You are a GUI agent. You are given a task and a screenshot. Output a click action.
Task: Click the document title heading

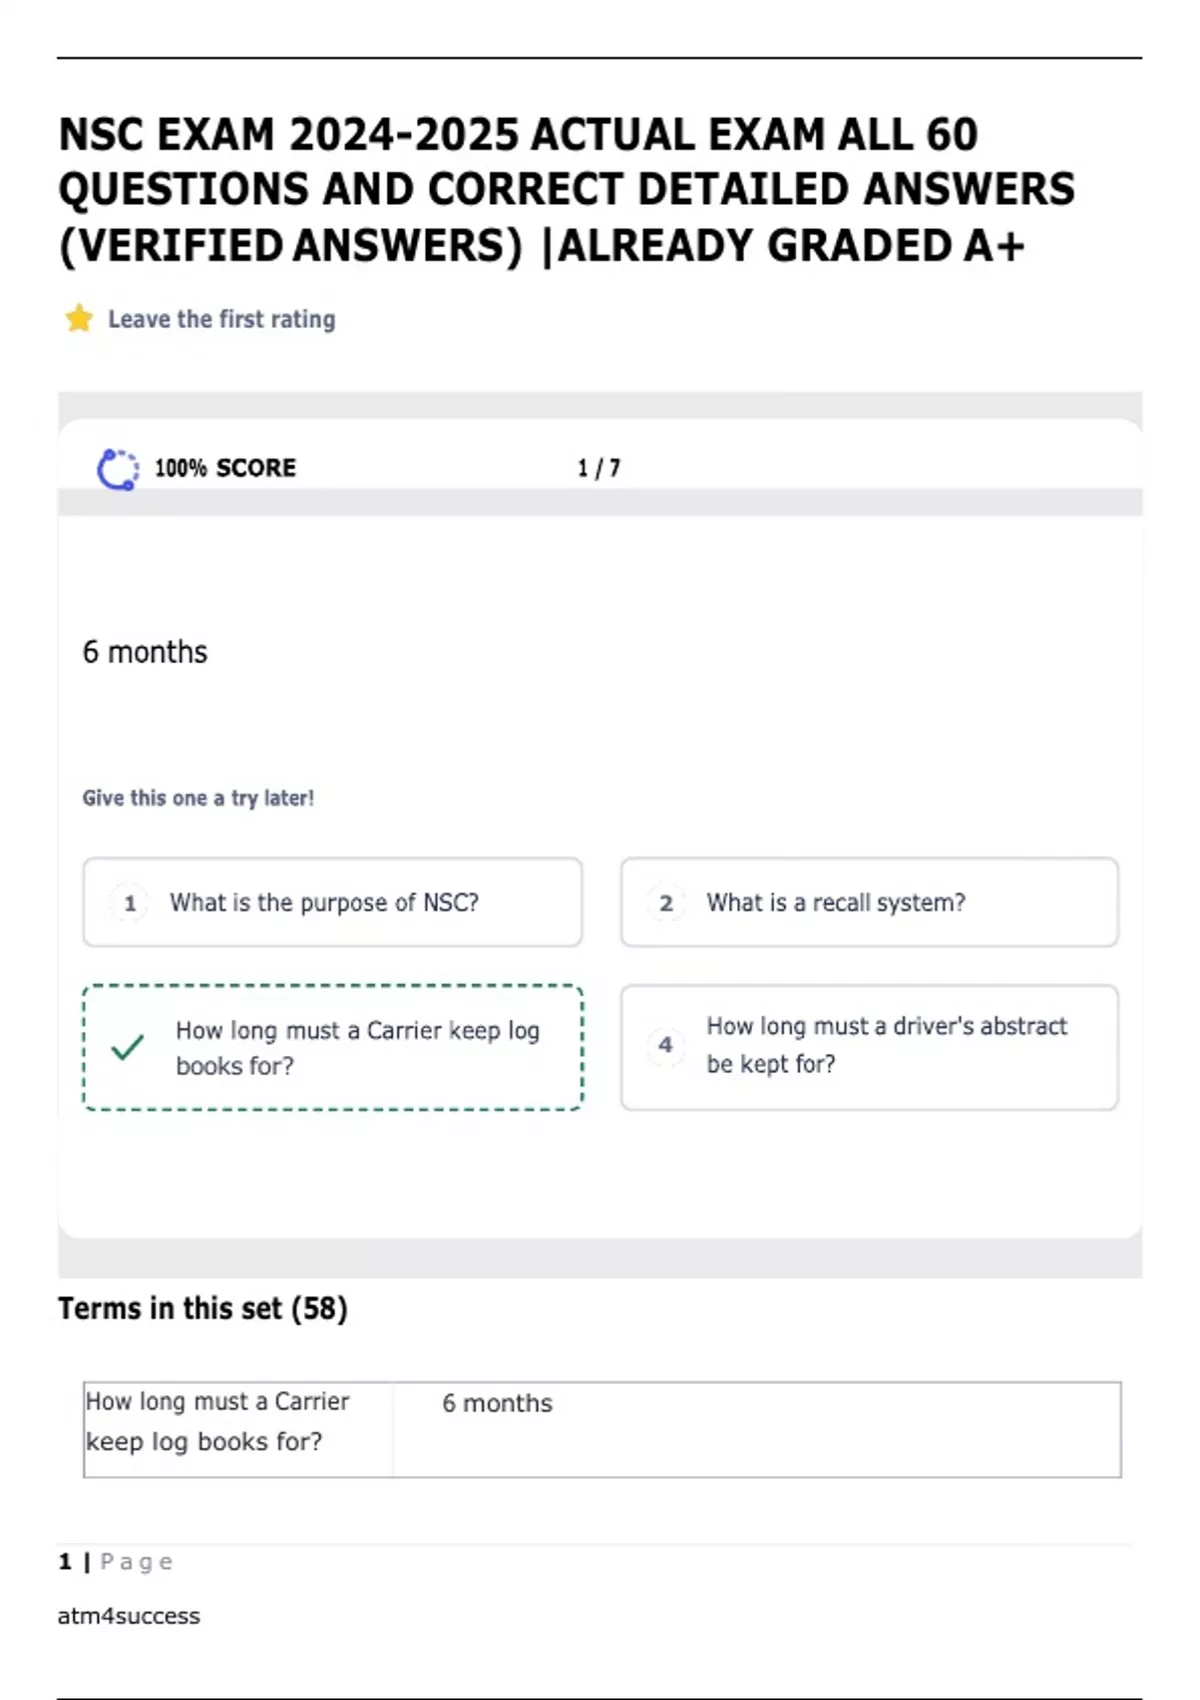point(567,190)
